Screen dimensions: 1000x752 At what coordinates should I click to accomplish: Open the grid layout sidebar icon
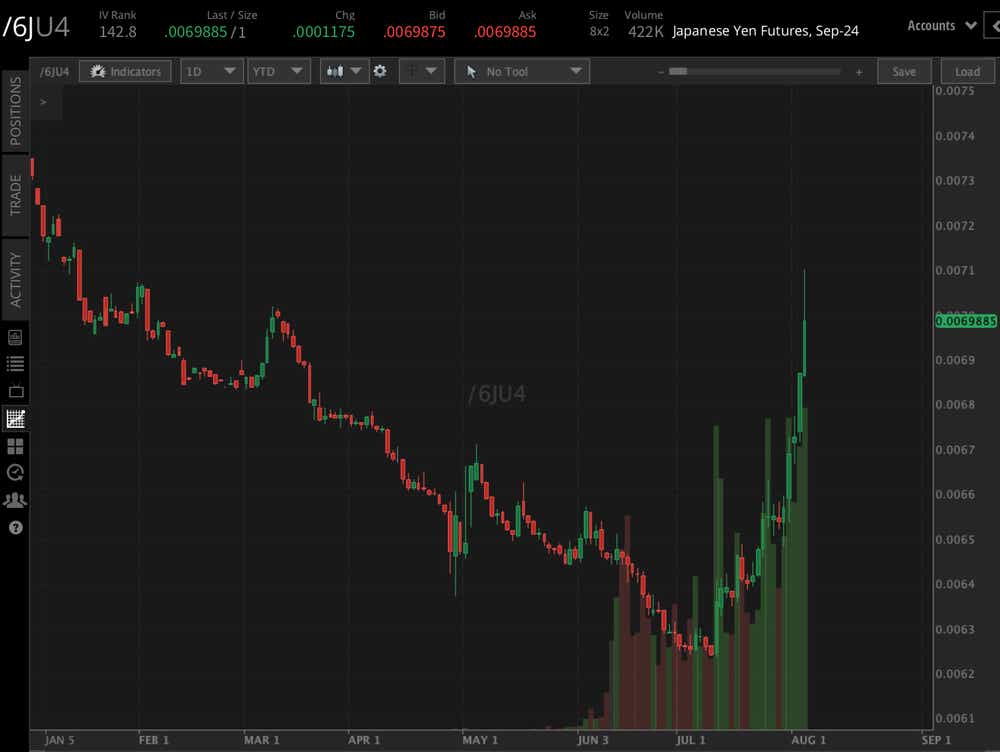tap(15, 446)
